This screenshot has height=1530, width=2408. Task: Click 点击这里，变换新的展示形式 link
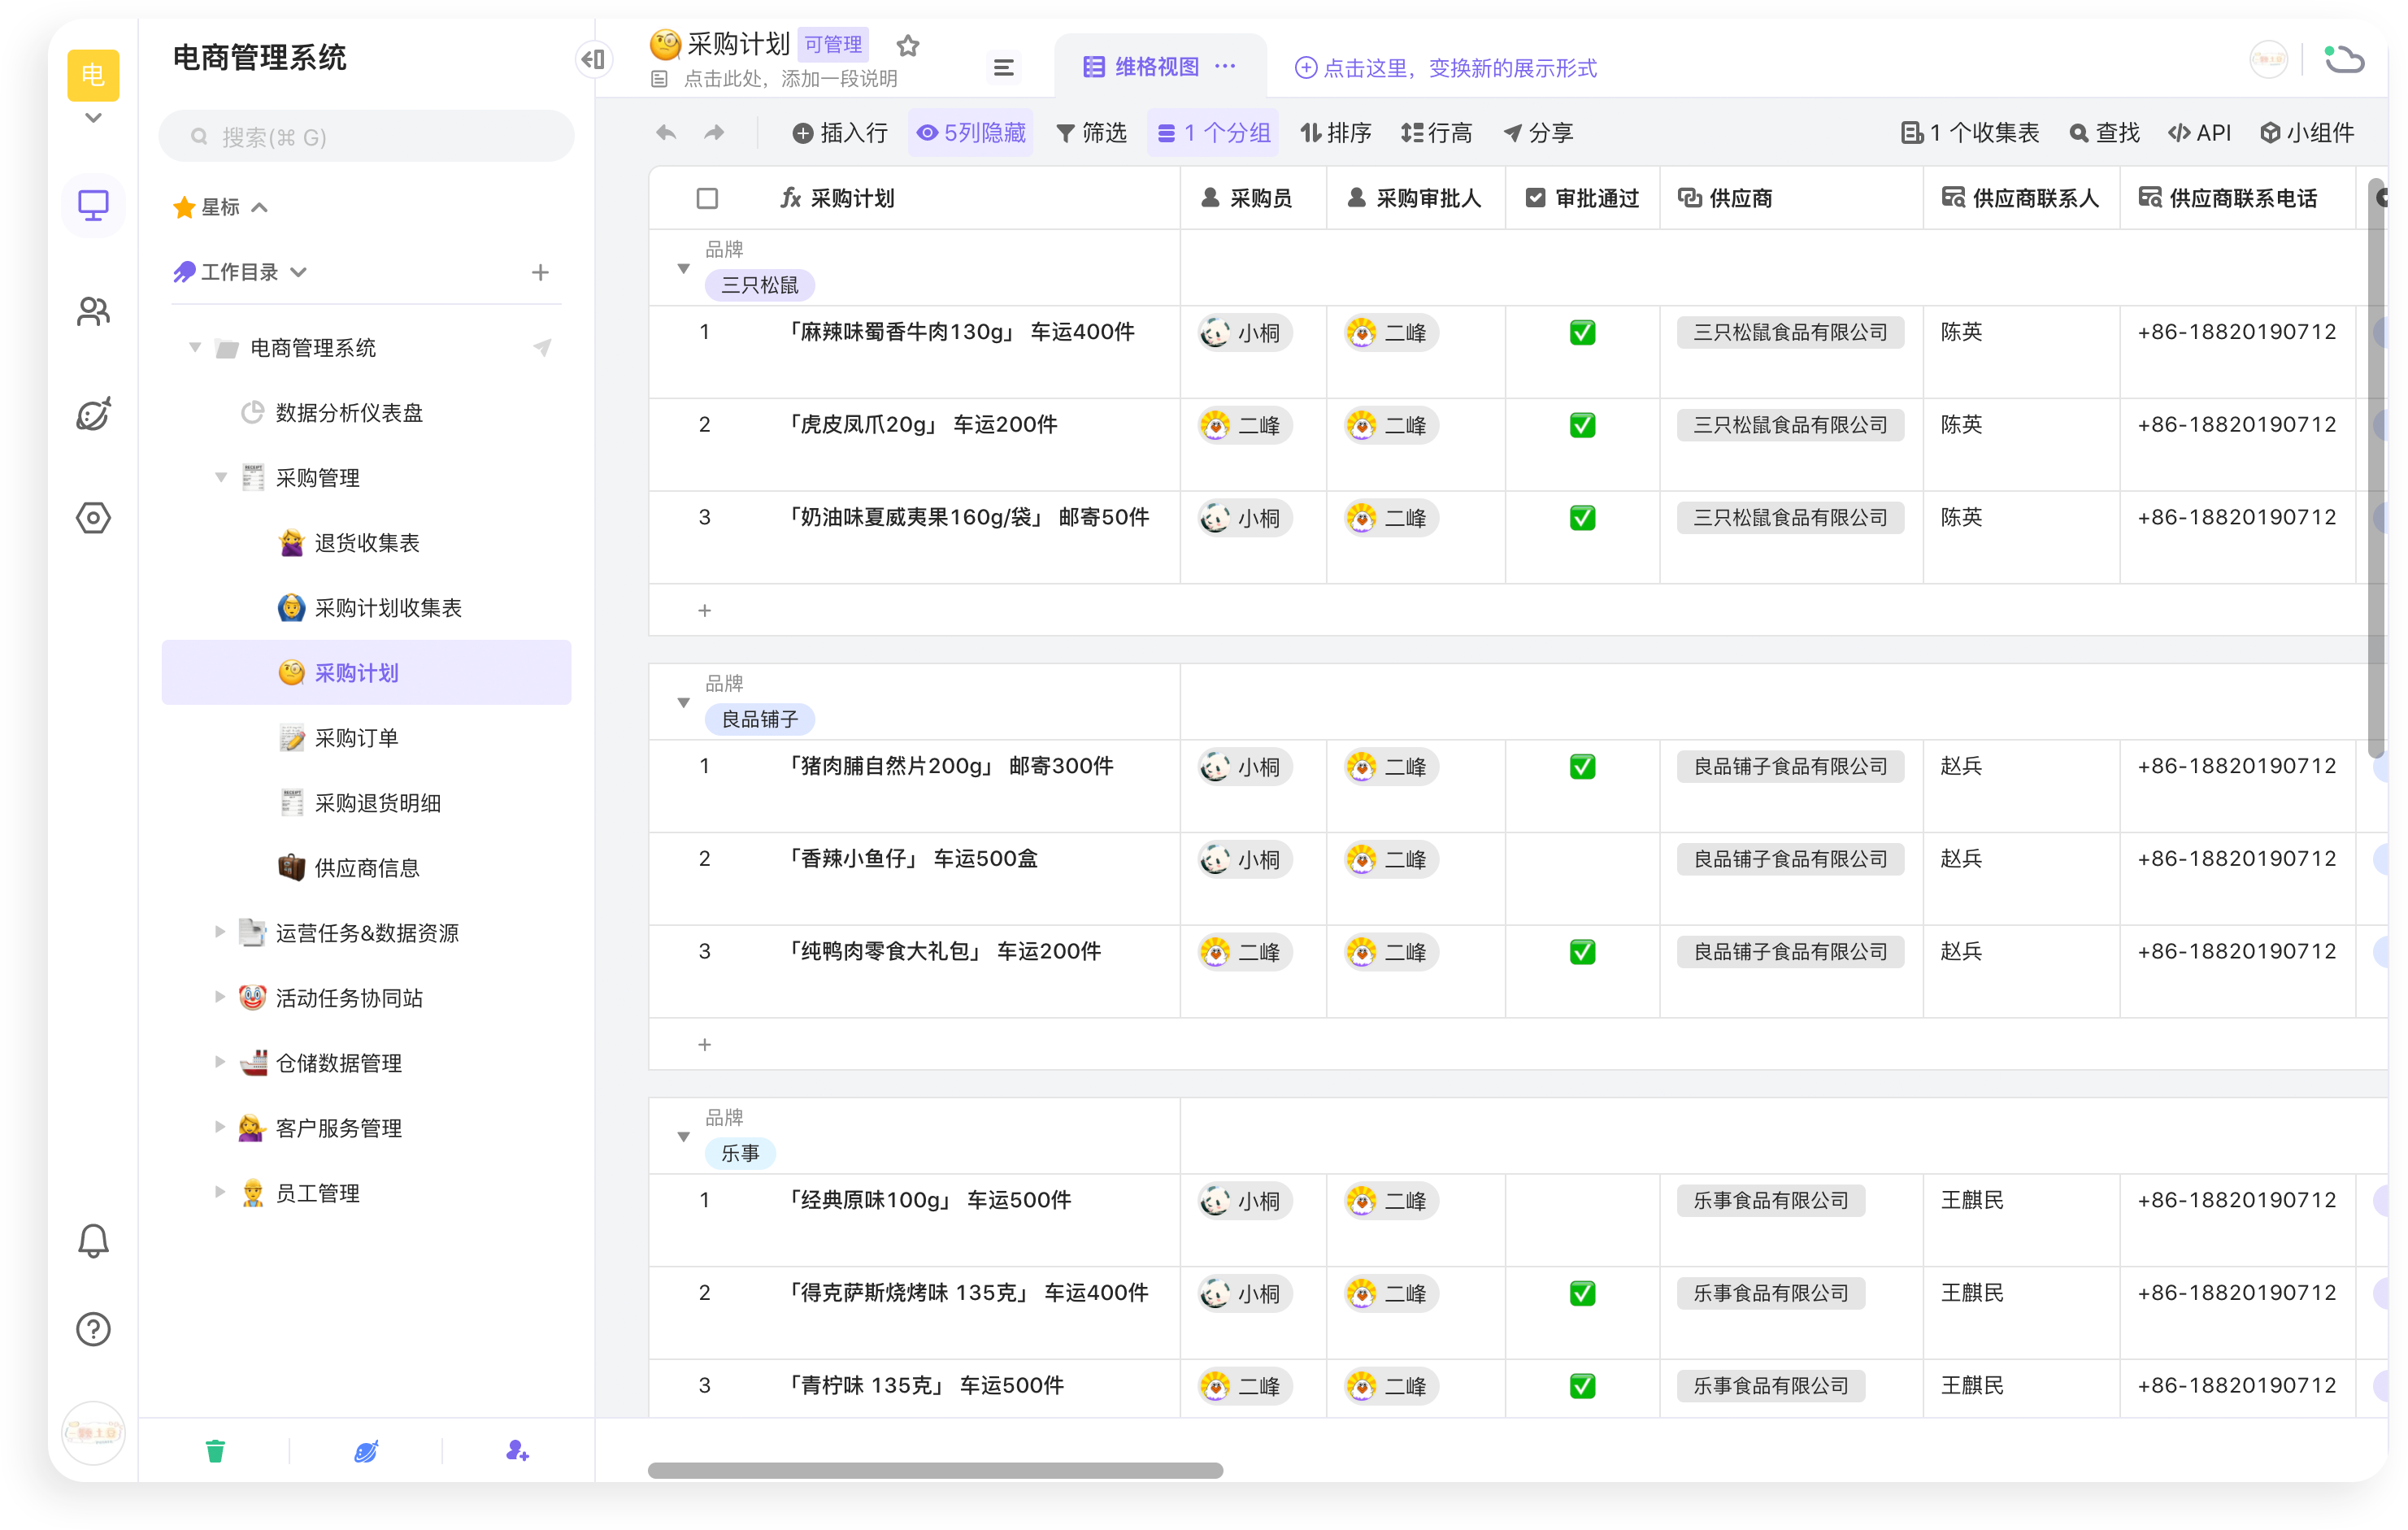[1446, 67]
